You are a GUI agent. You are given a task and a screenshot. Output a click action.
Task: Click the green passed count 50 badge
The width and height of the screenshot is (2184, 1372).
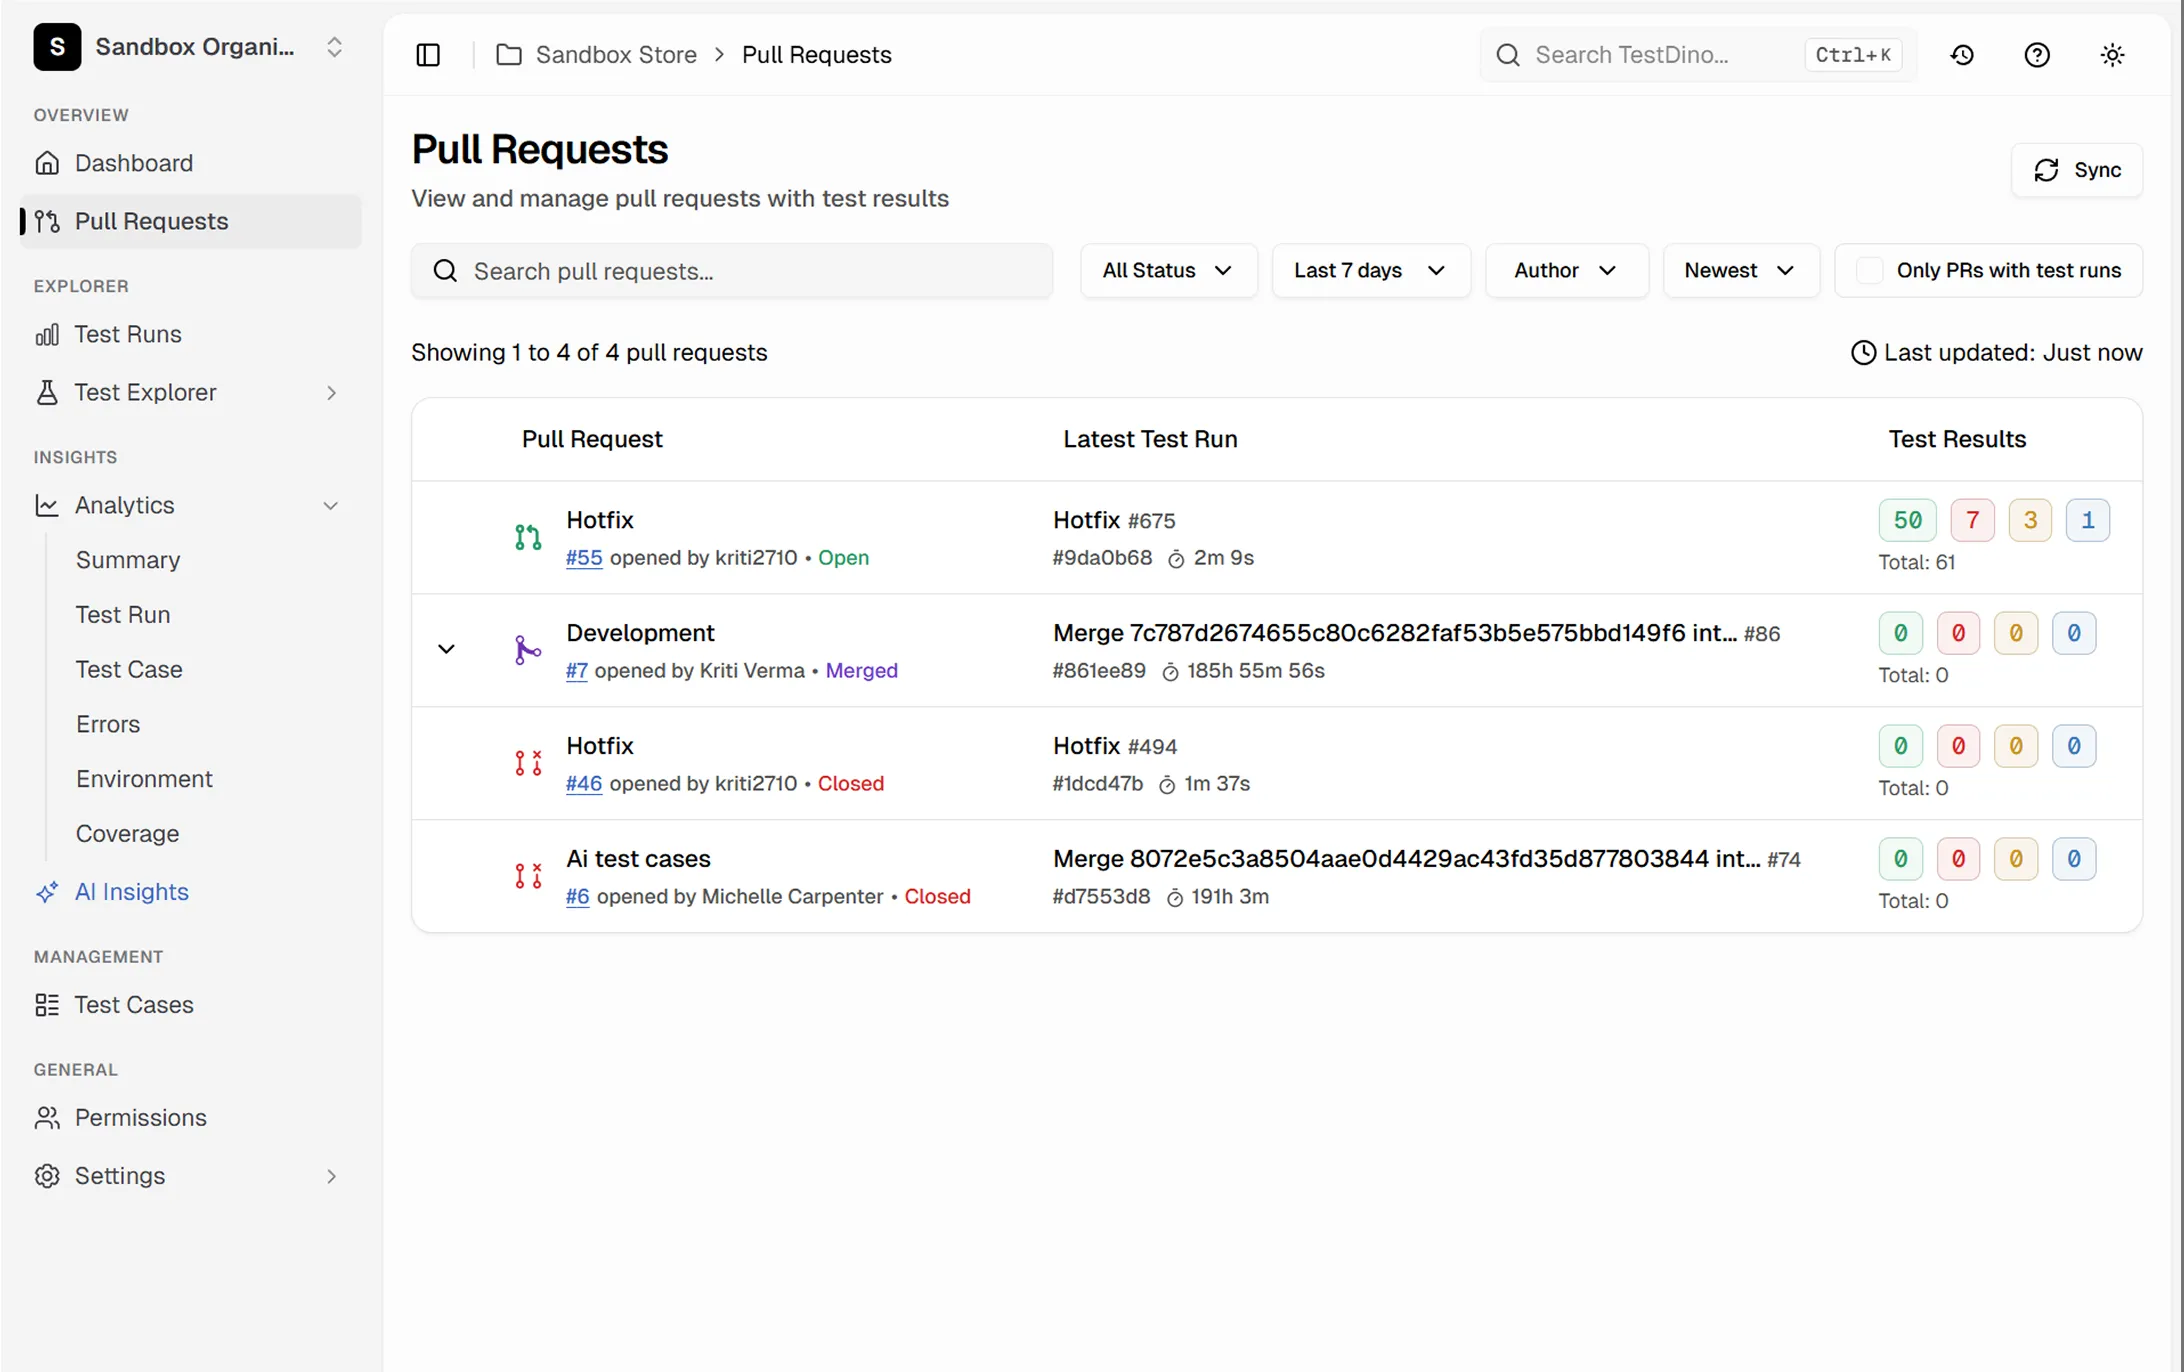click(1907, 520)
